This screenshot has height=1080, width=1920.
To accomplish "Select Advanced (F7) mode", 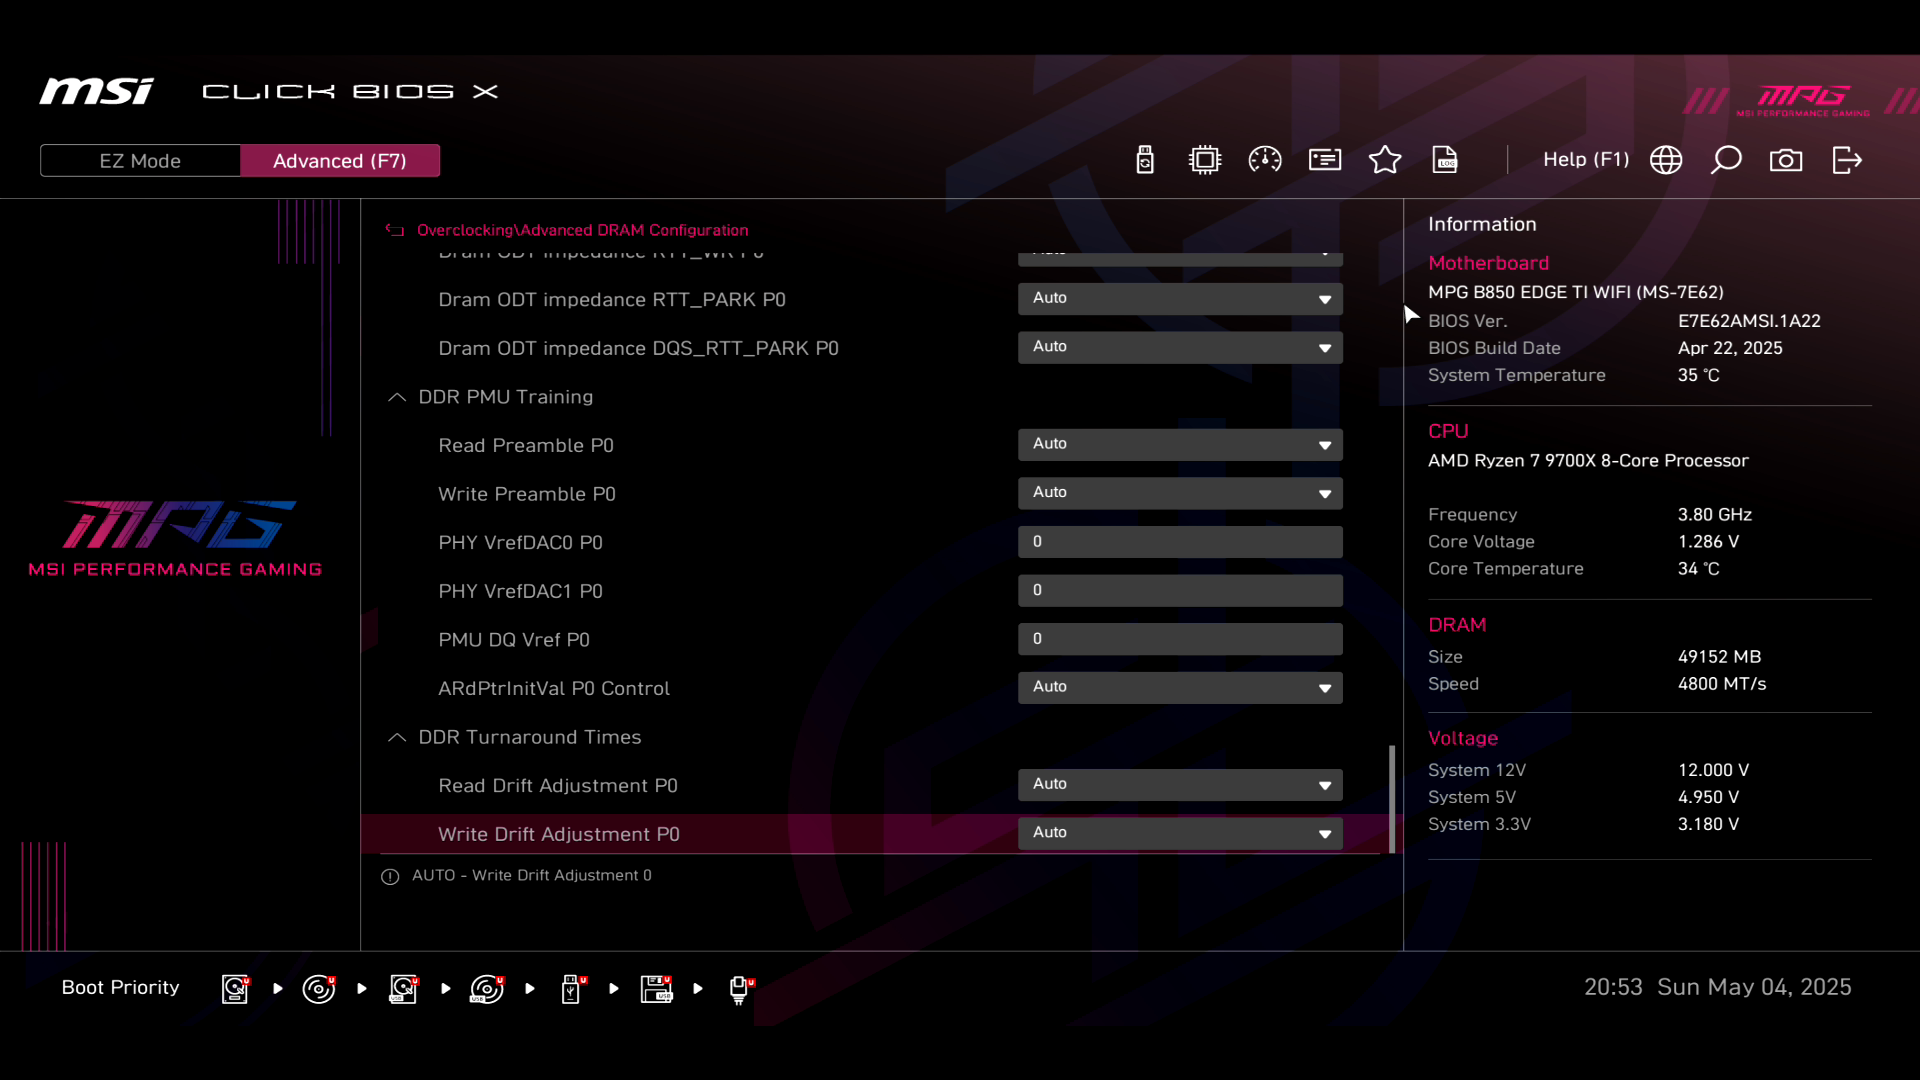I will tap(340, 161).
